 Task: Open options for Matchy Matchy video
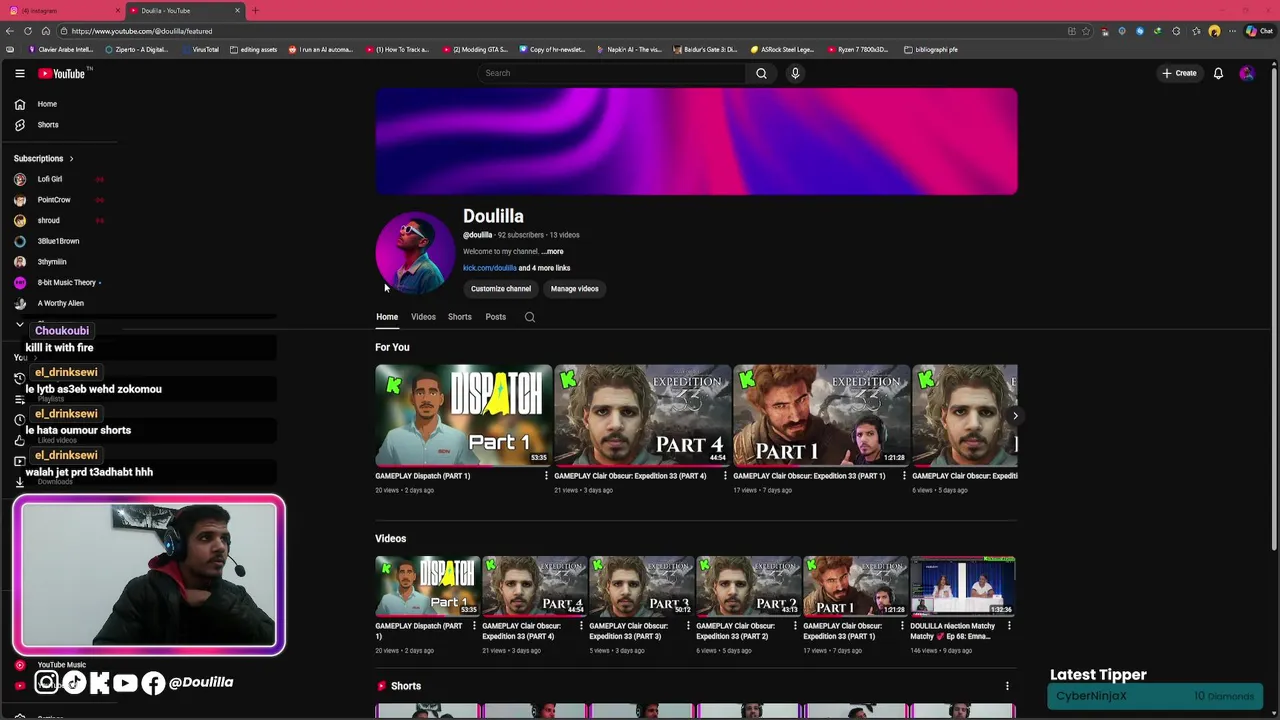point(1009,626)
